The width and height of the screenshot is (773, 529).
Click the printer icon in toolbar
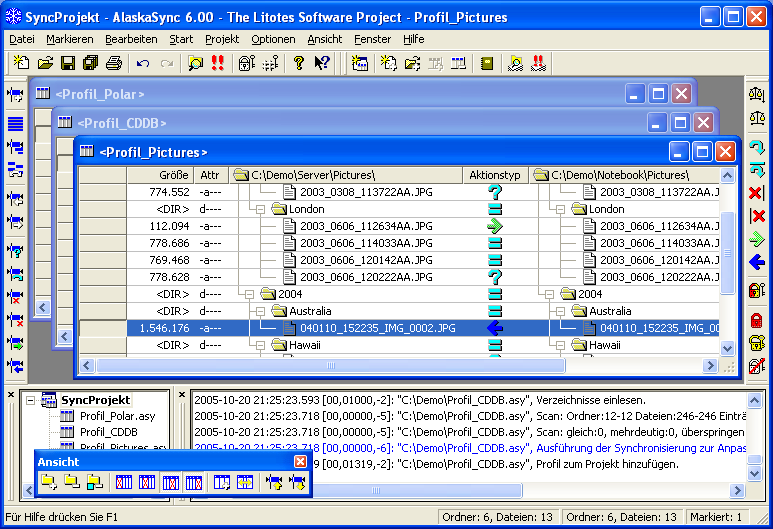coord(114,63)
